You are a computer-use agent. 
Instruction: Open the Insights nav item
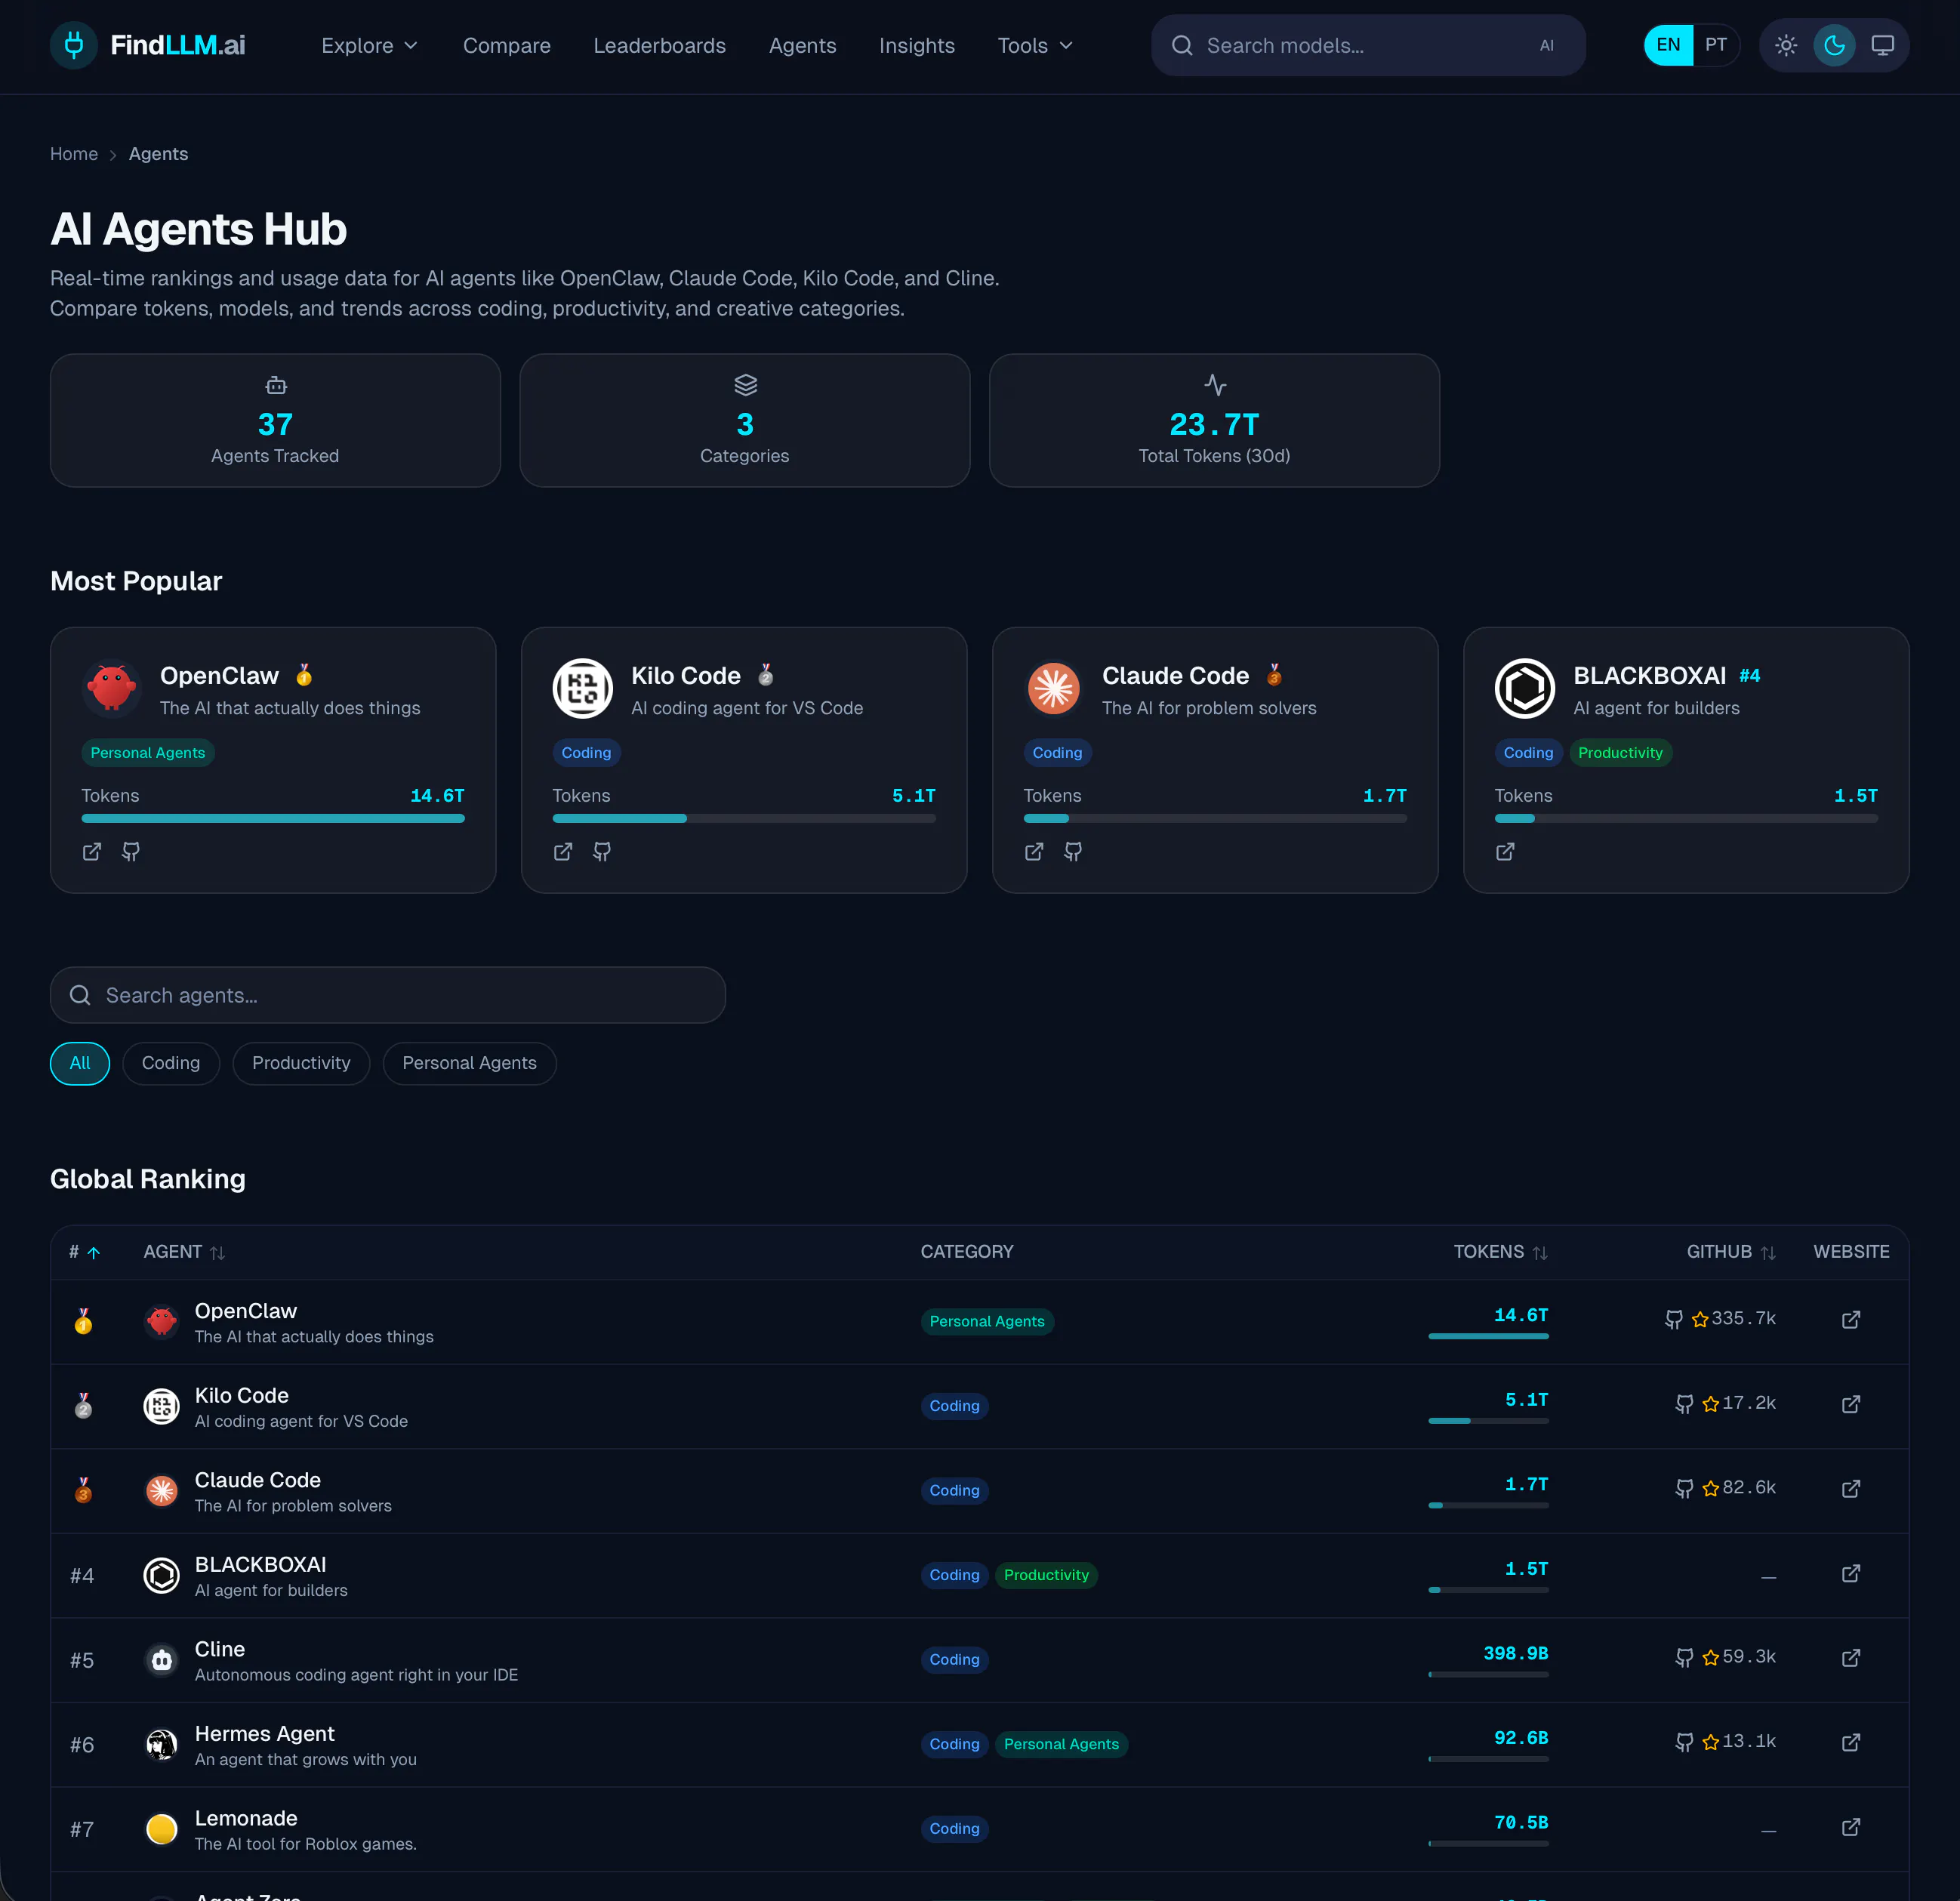(x=917, y=46)
